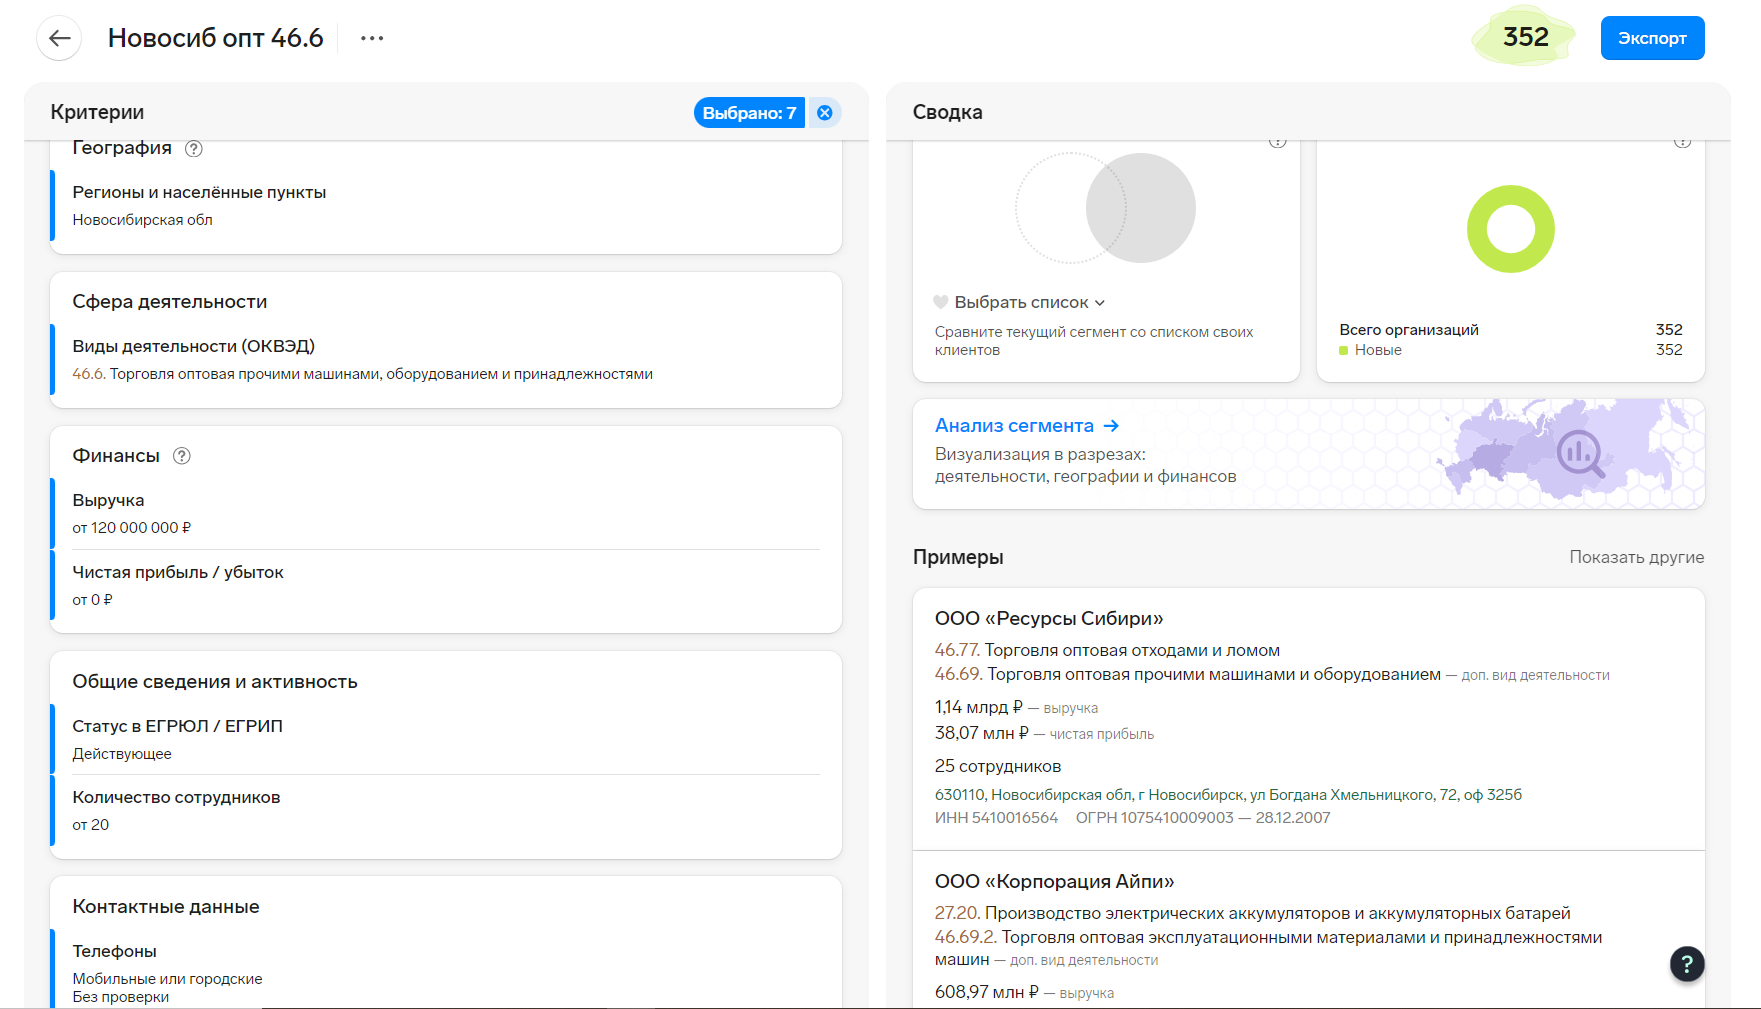Go back with the arrow button
The width and height of the screenshot is (1761, 1009).
(x=59, y=38)
